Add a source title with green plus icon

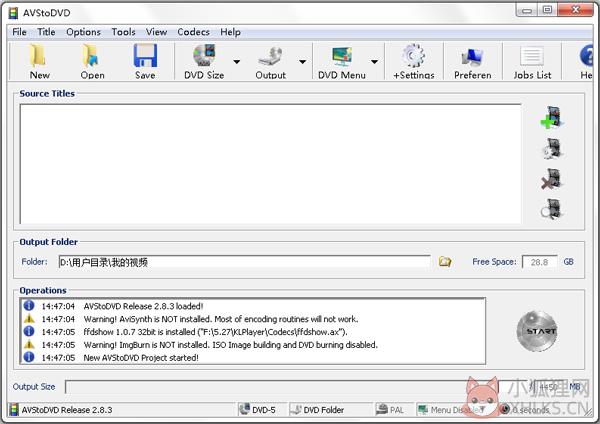(552, 117)
